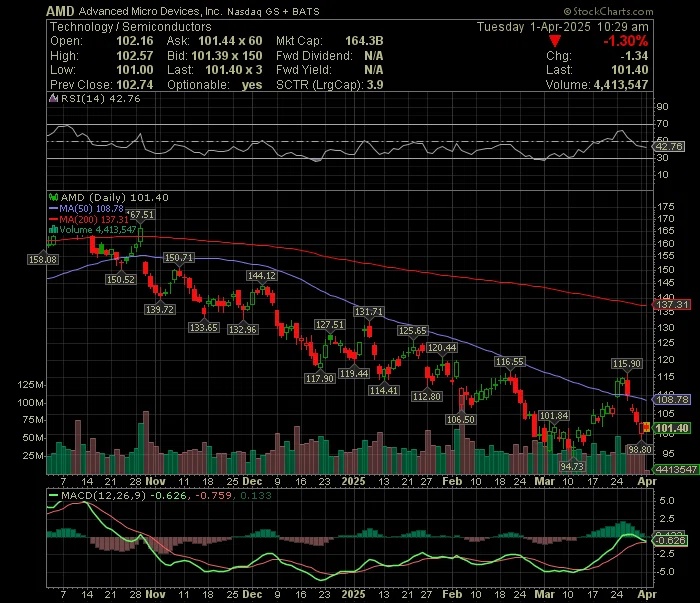Click the 117.90 low annotation label

coord(320,378)
